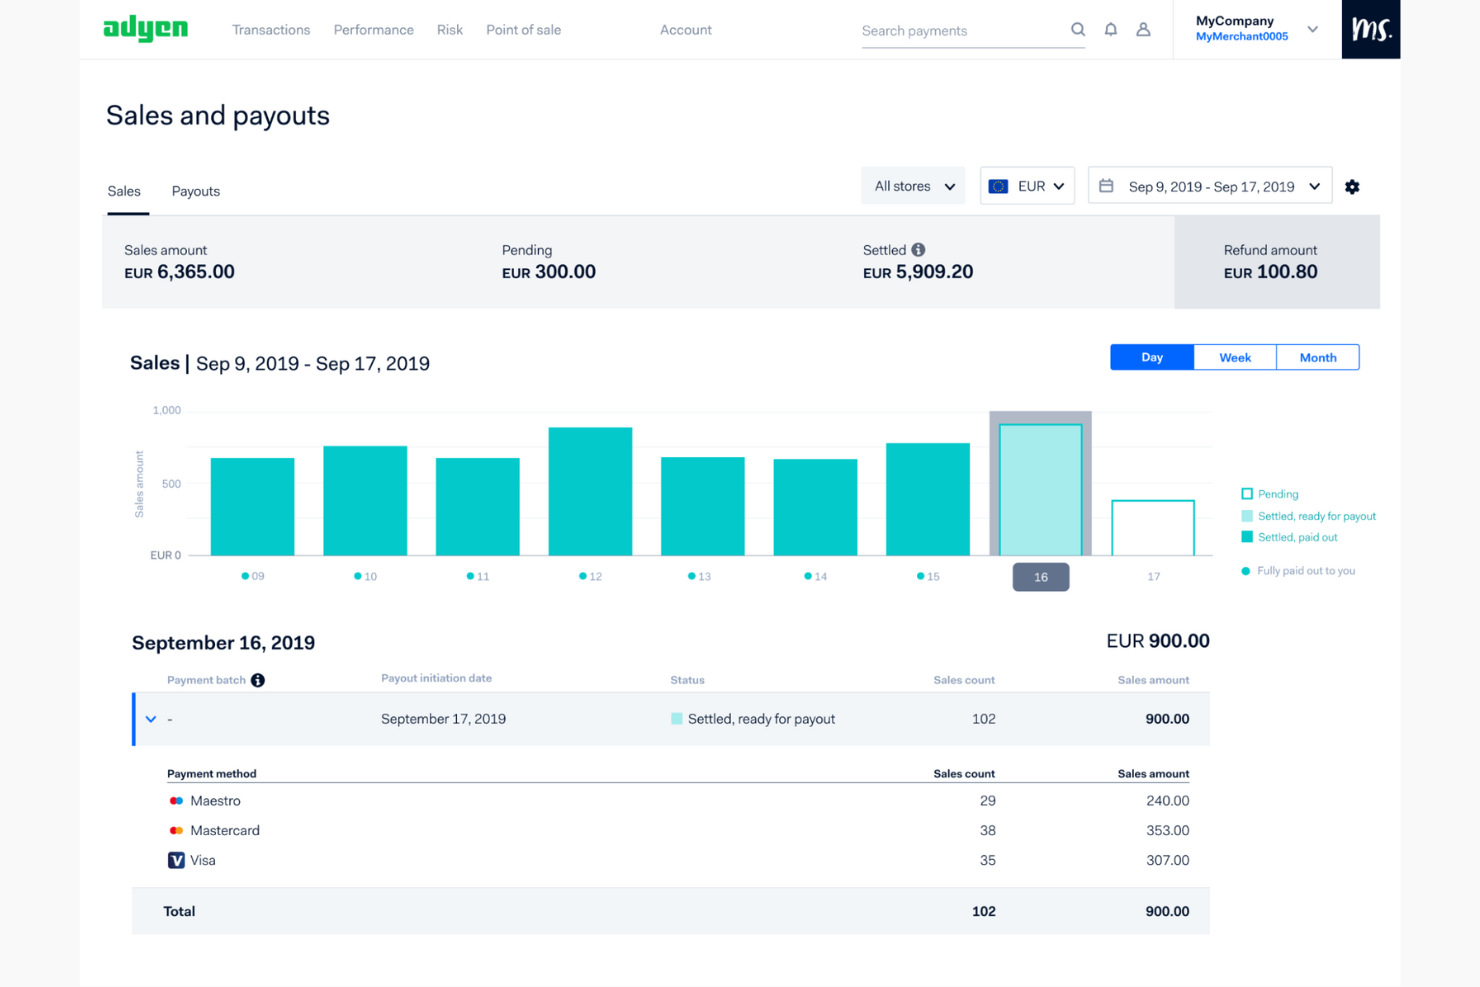
Task: Click the Settled info icon
Action: 918,250
